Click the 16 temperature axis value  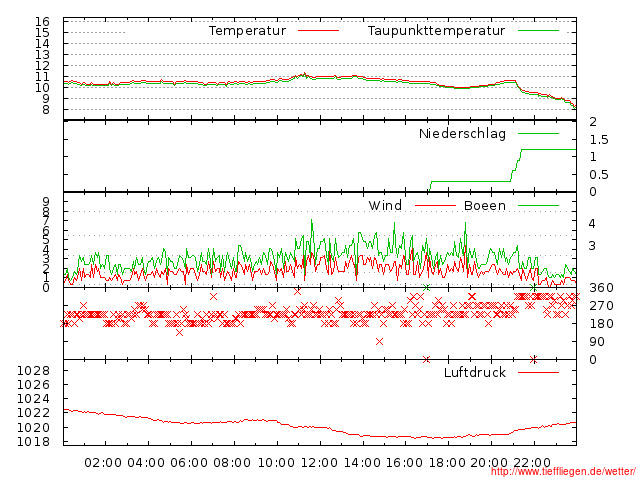coord(42,22)
